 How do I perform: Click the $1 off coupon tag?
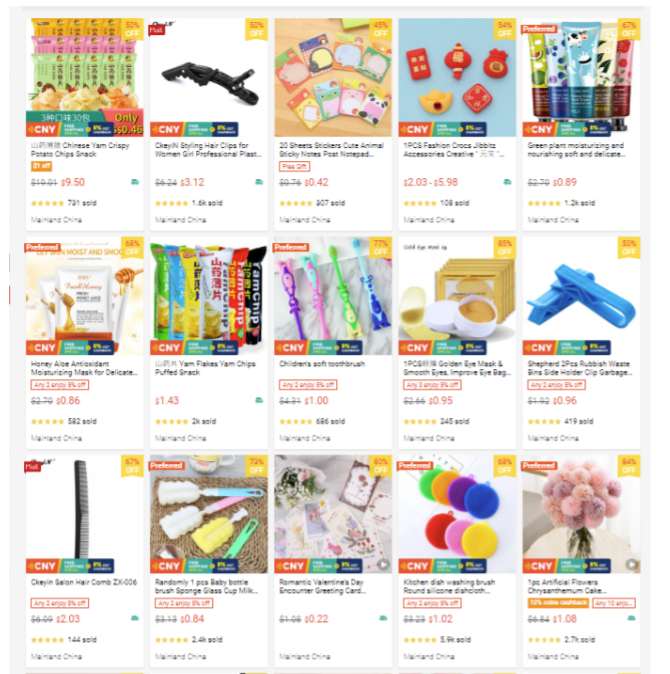point(41,166)
